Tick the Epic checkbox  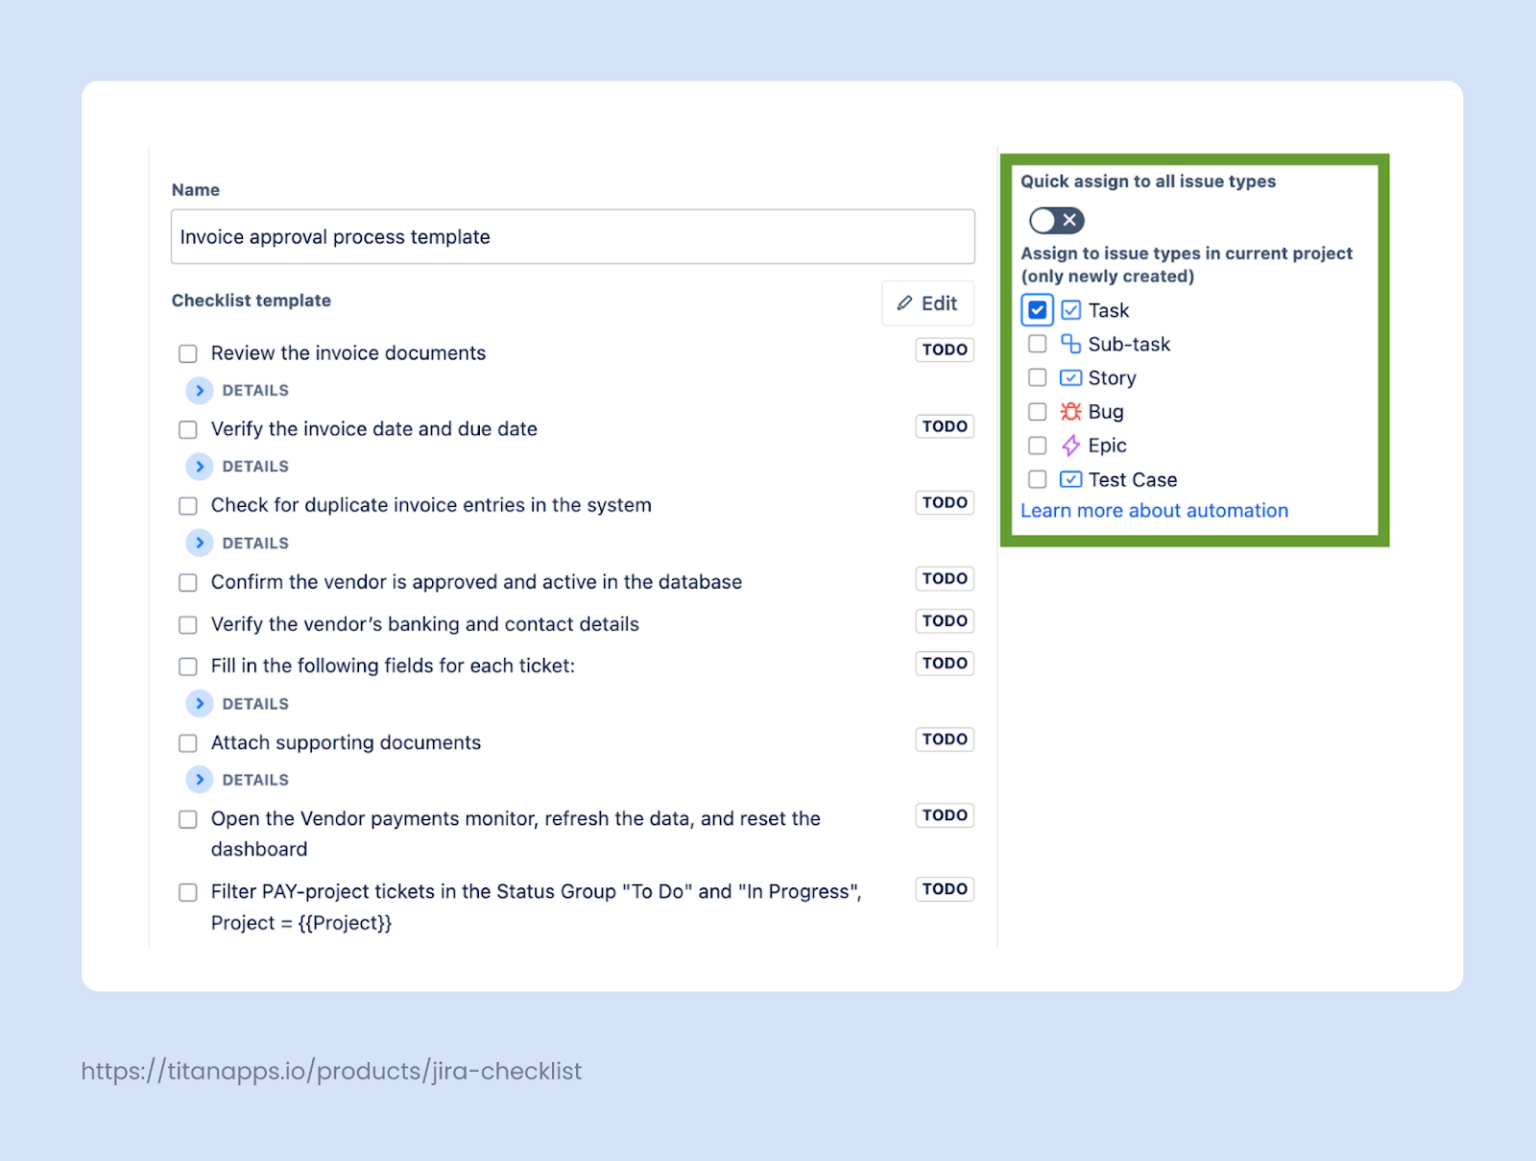coord(1038,446)
